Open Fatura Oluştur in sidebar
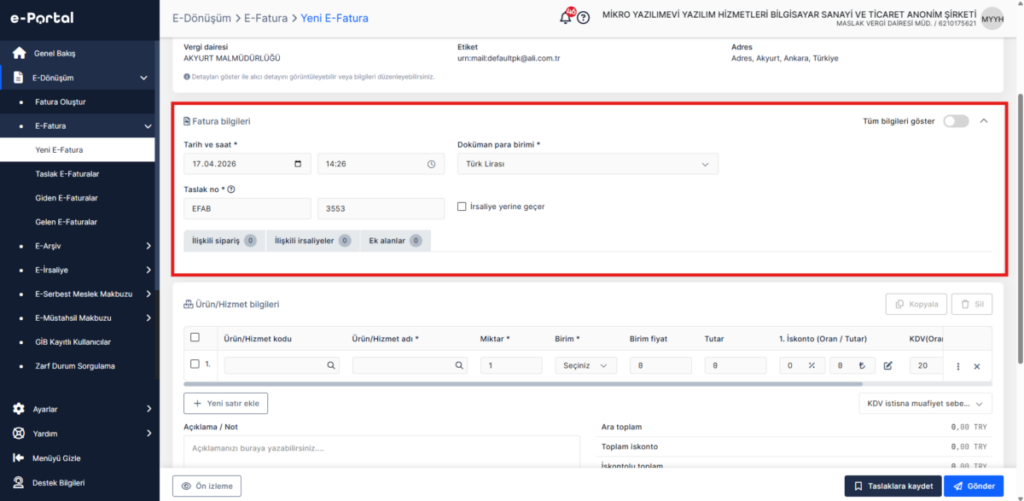The width and height of the screenshot is (1024, 501). [x=60, y=102]
